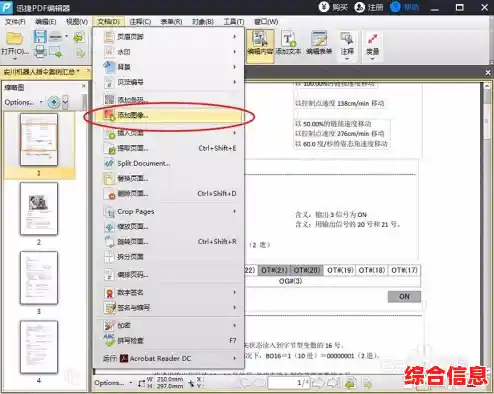Choose 添加图像 from the document menu
Screen dimensions: 494x394
(168, 115)
